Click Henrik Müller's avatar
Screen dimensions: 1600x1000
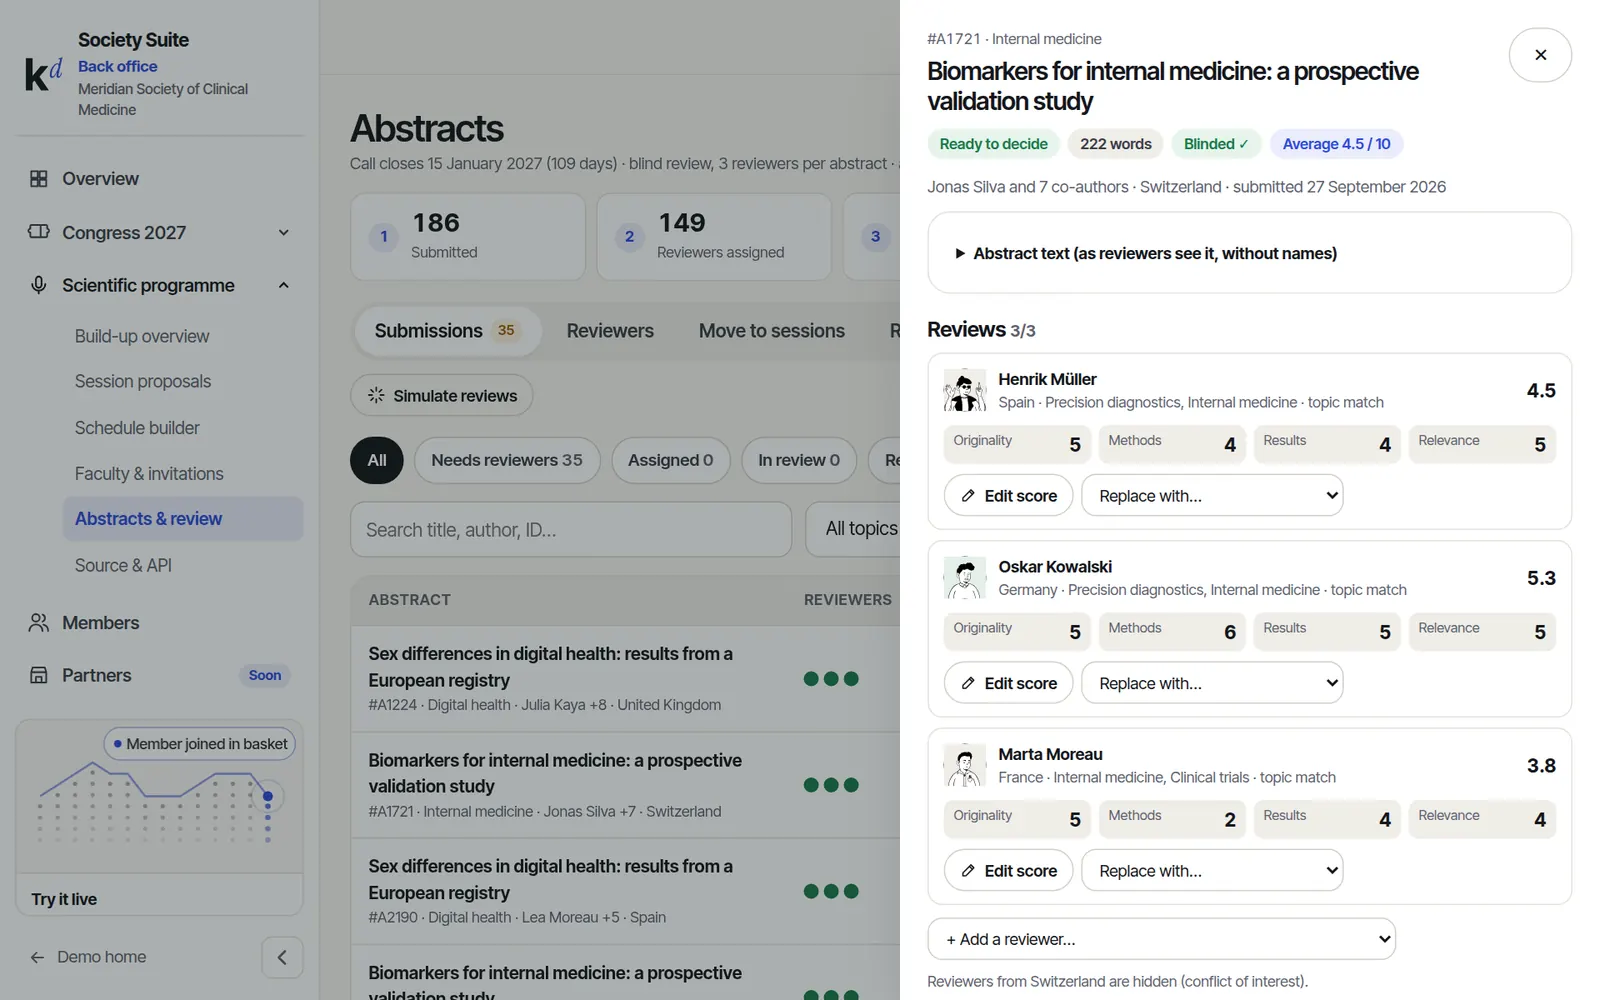point(965,390)
